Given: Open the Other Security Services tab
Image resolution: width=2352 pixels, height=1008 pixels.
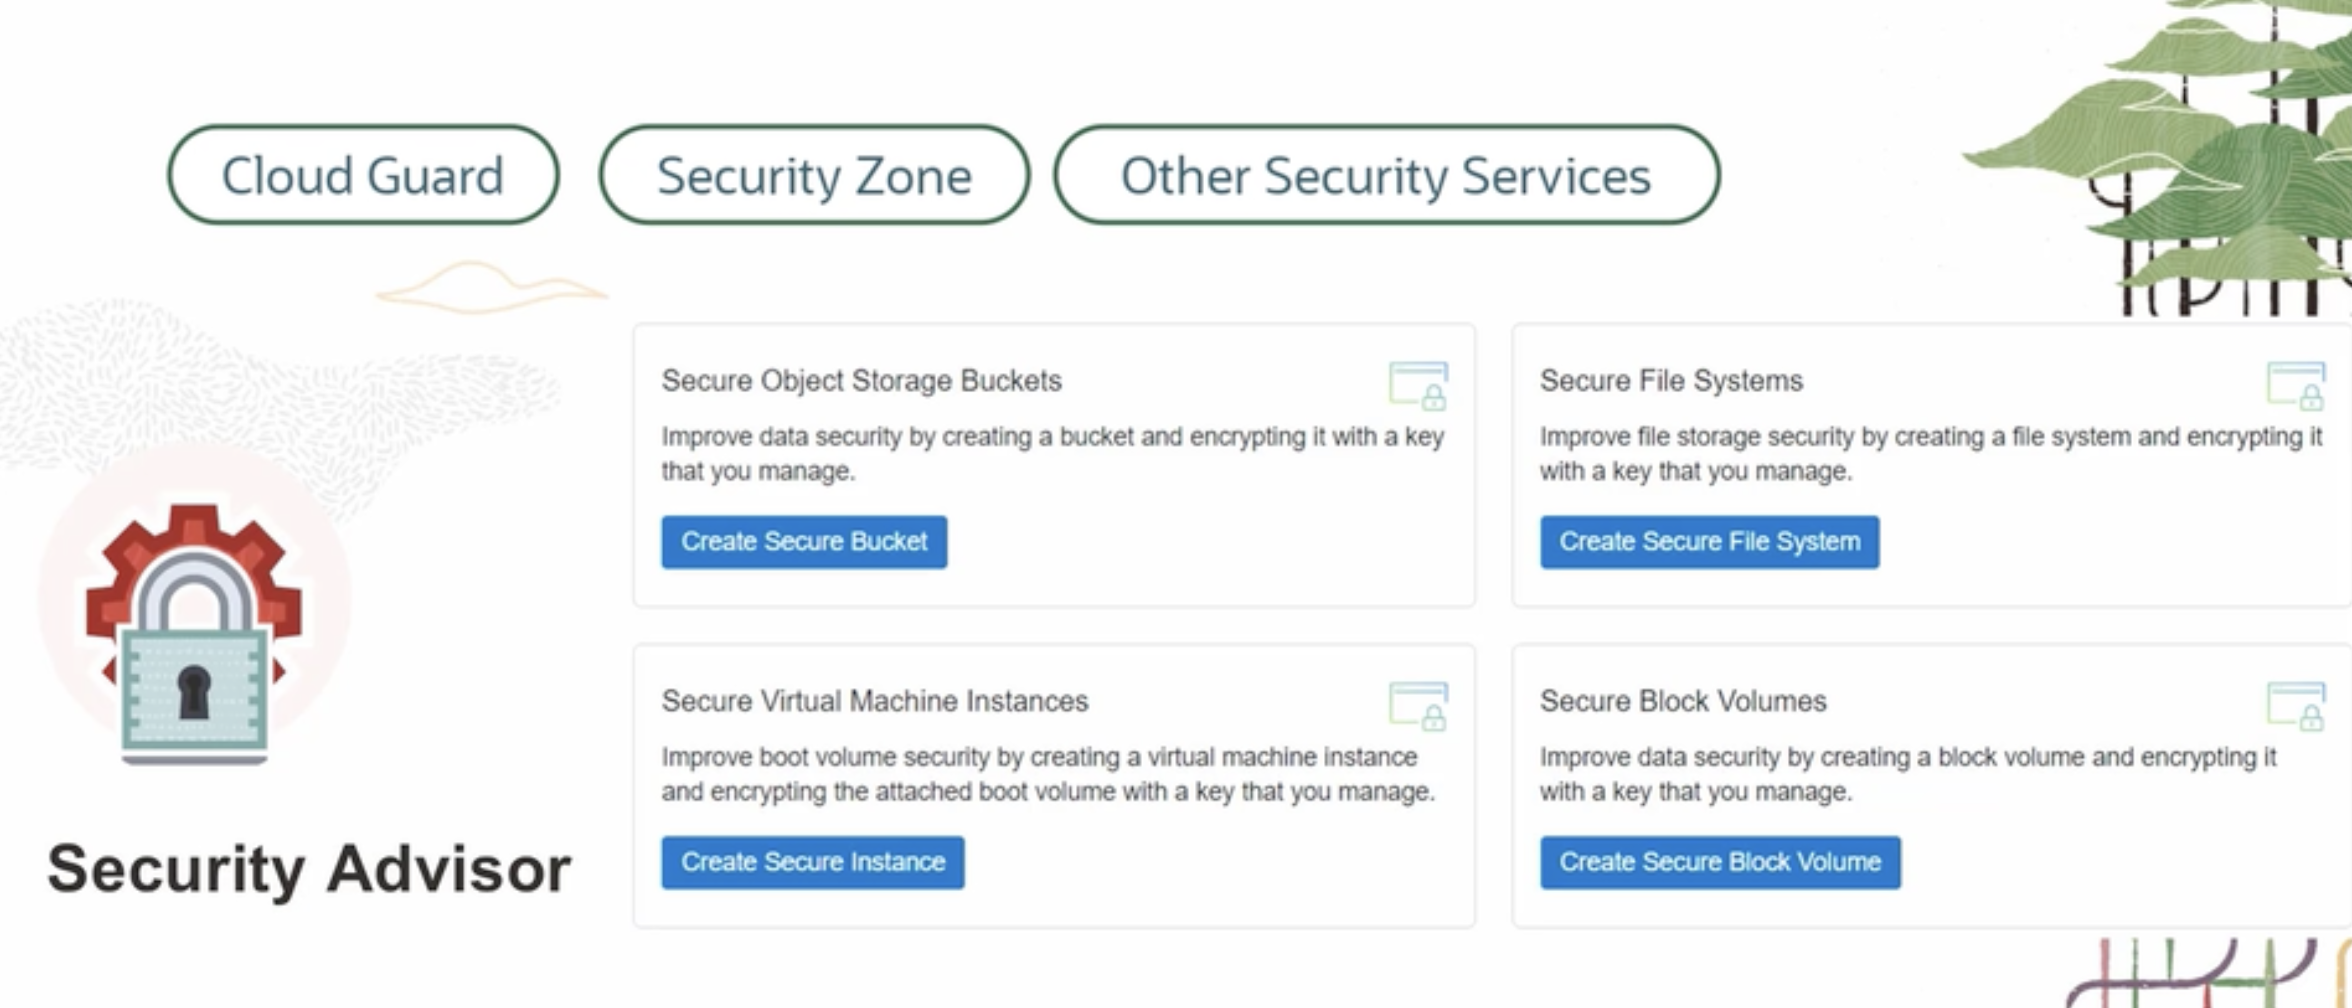Looking at the screenshot, I should (x=1385, y=175).
